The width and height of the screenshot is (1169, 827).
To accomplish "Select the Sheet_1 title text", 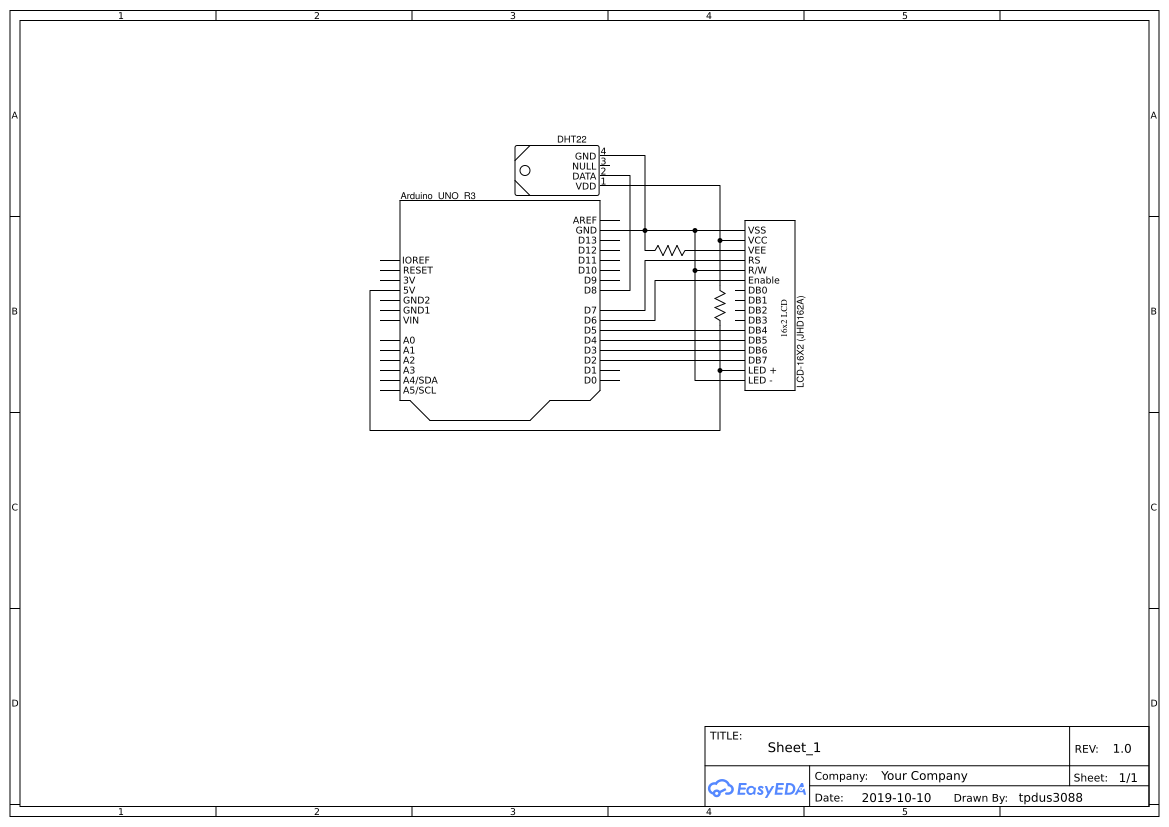I will tap(794, 748).
